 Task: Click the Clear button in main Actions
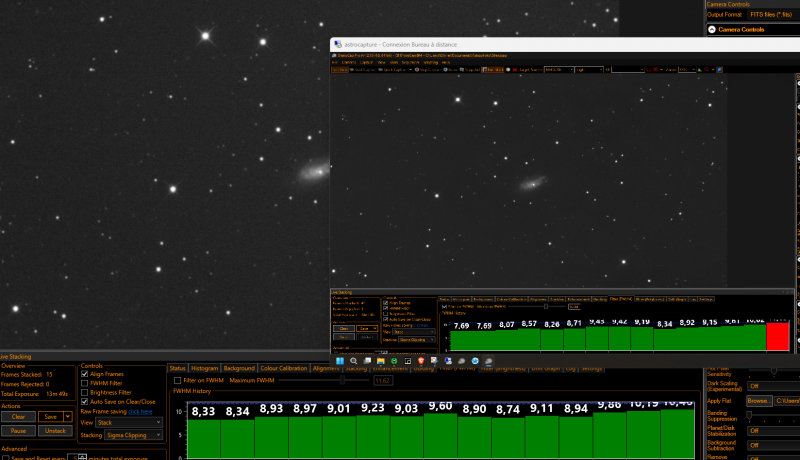(18, 417)
